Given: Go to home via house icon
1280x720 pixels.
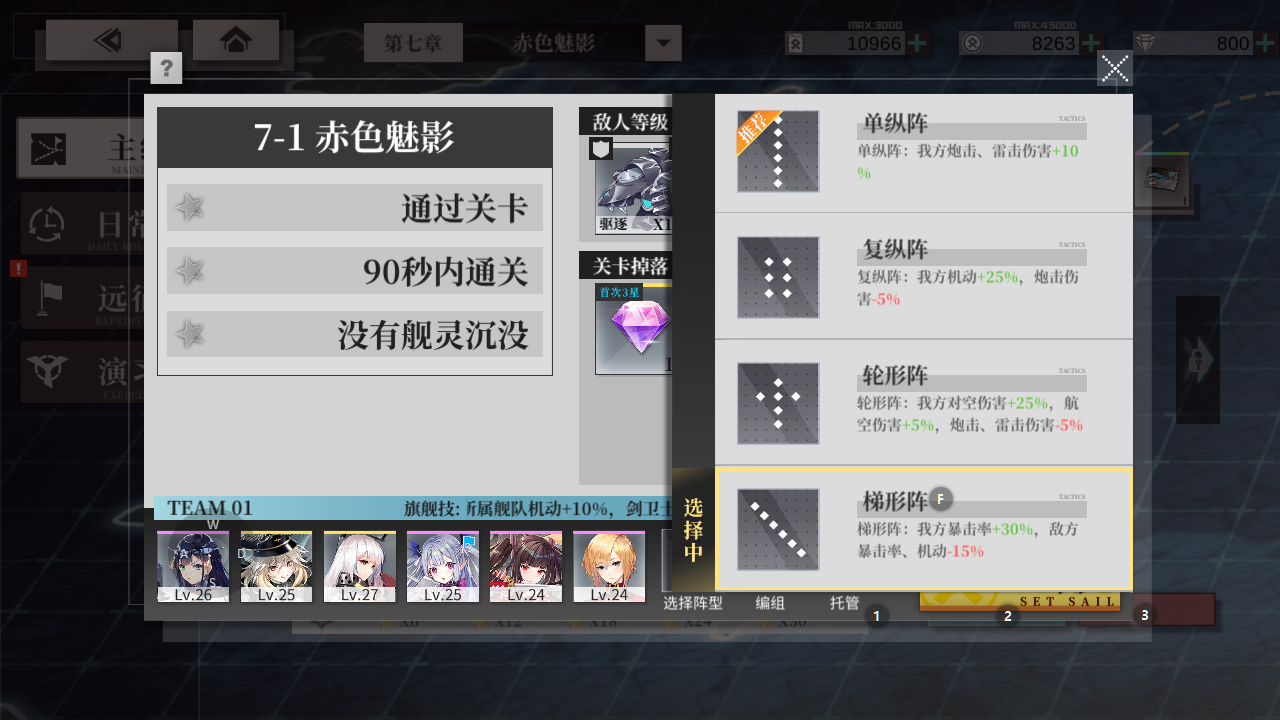Looking at the screenshot, I should tap(236, 40).
